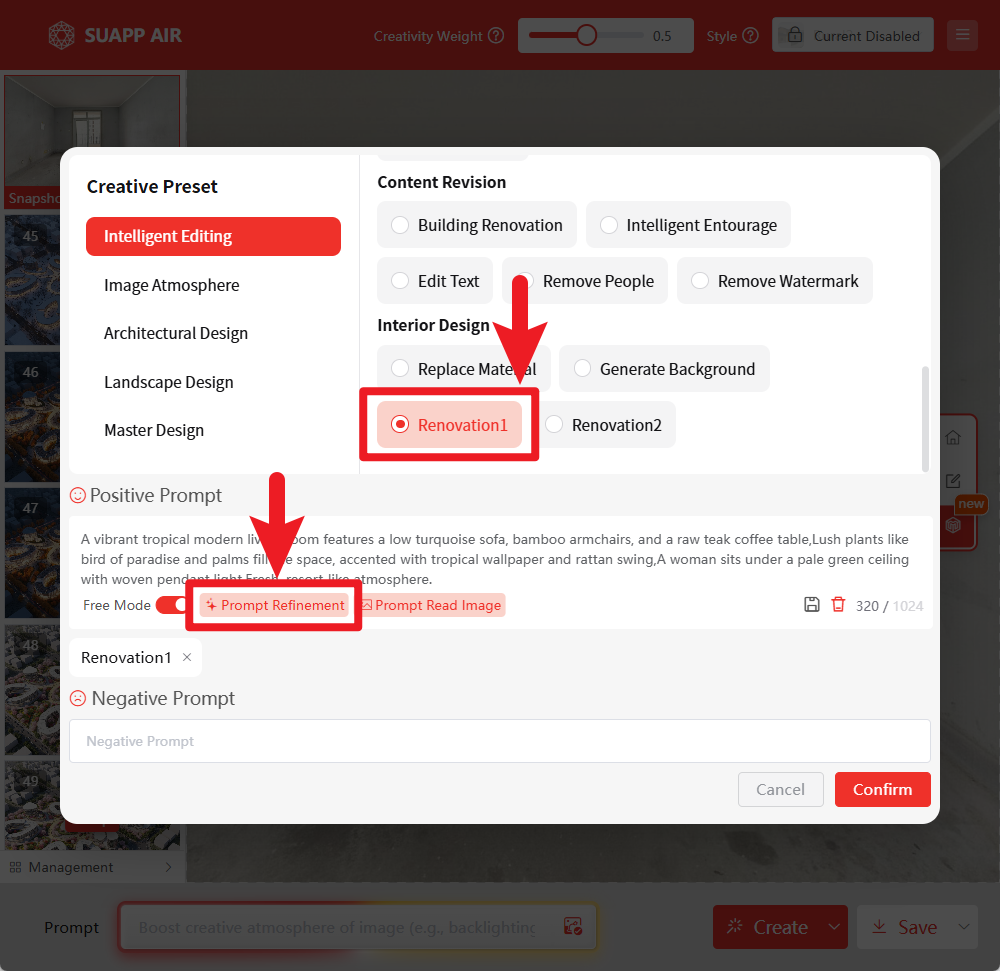Toggle the Free Mode switch
The image size is (1000, 971).
click(172, 605)
